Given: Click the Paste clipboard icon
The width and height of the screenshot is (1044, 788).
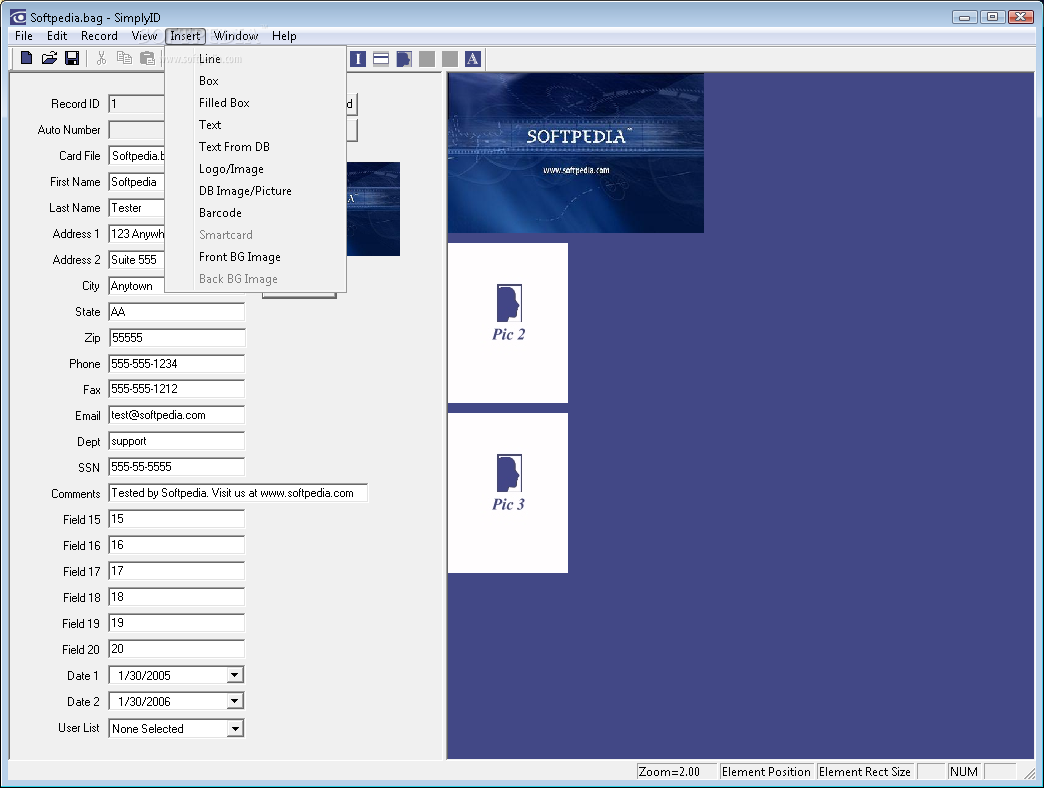Looking at the screenshot, I should pyautogui.click(x=147, y=59).
